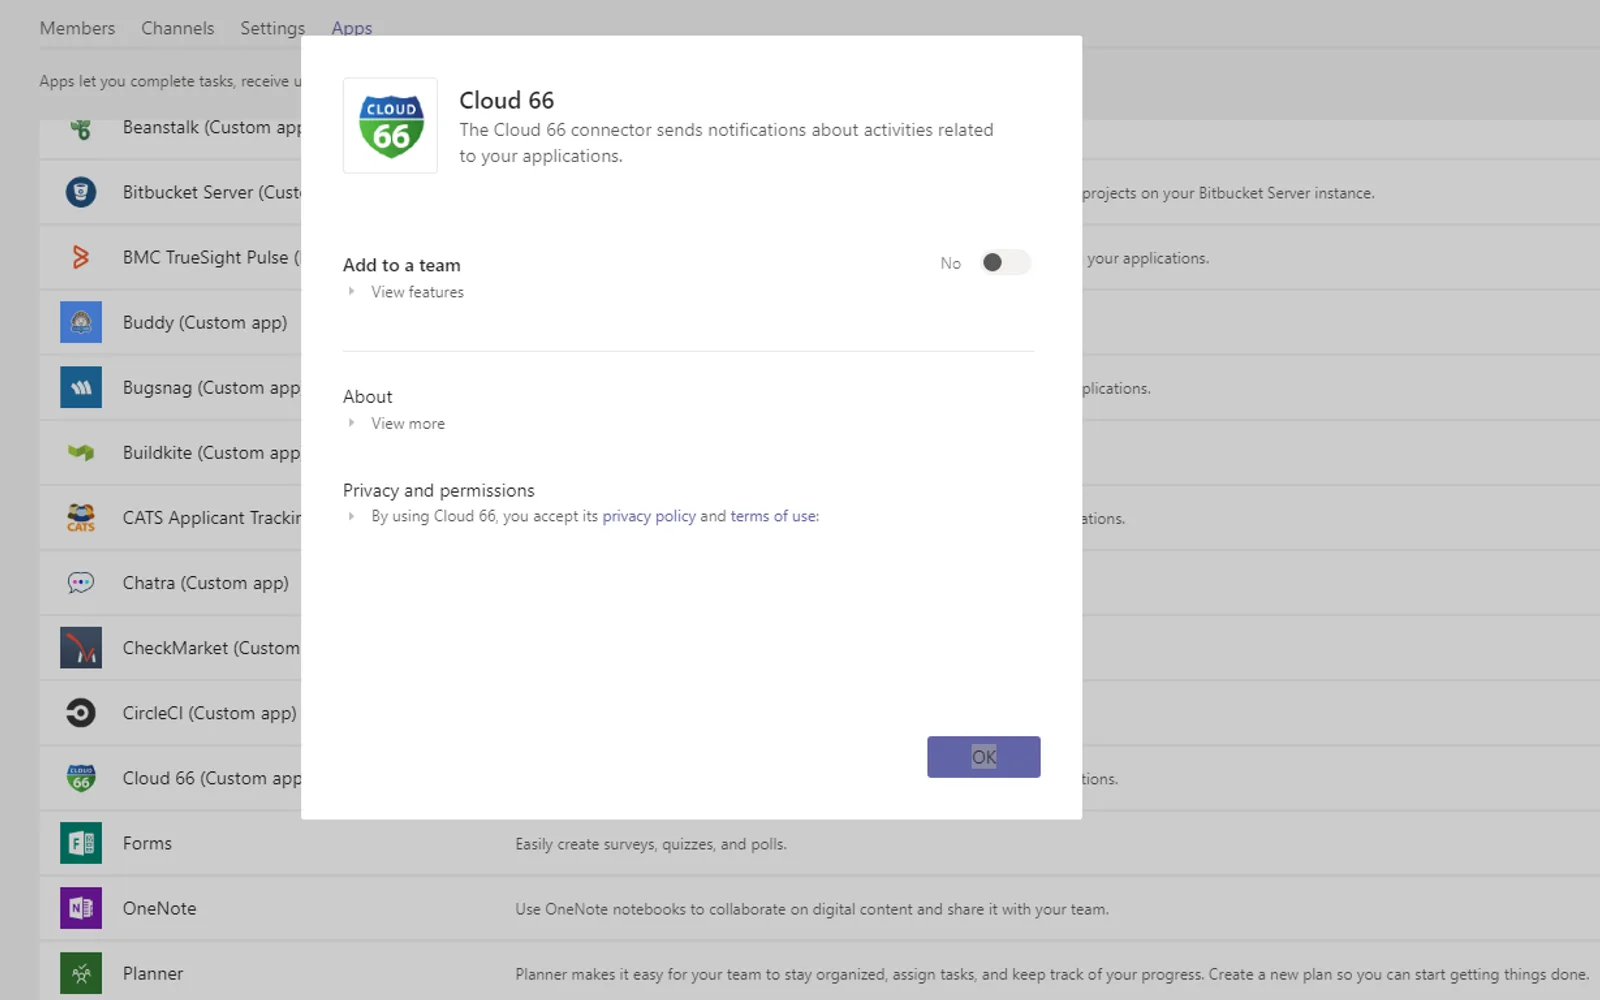The image size is (1600, 1000).
Task: Click the Buildkite app icon
Action: pos(81,452)
